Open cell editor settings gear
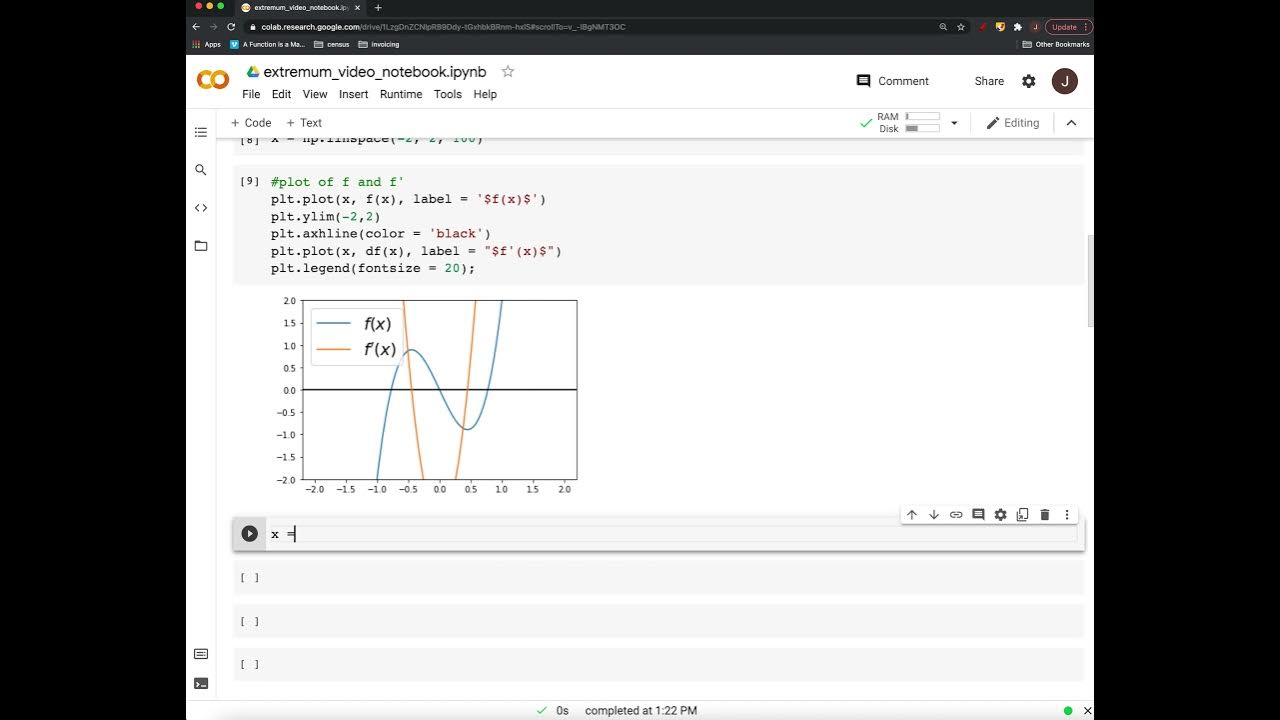The width and height of the screenshot is (1280, 720). click(x=1000, y=515)
